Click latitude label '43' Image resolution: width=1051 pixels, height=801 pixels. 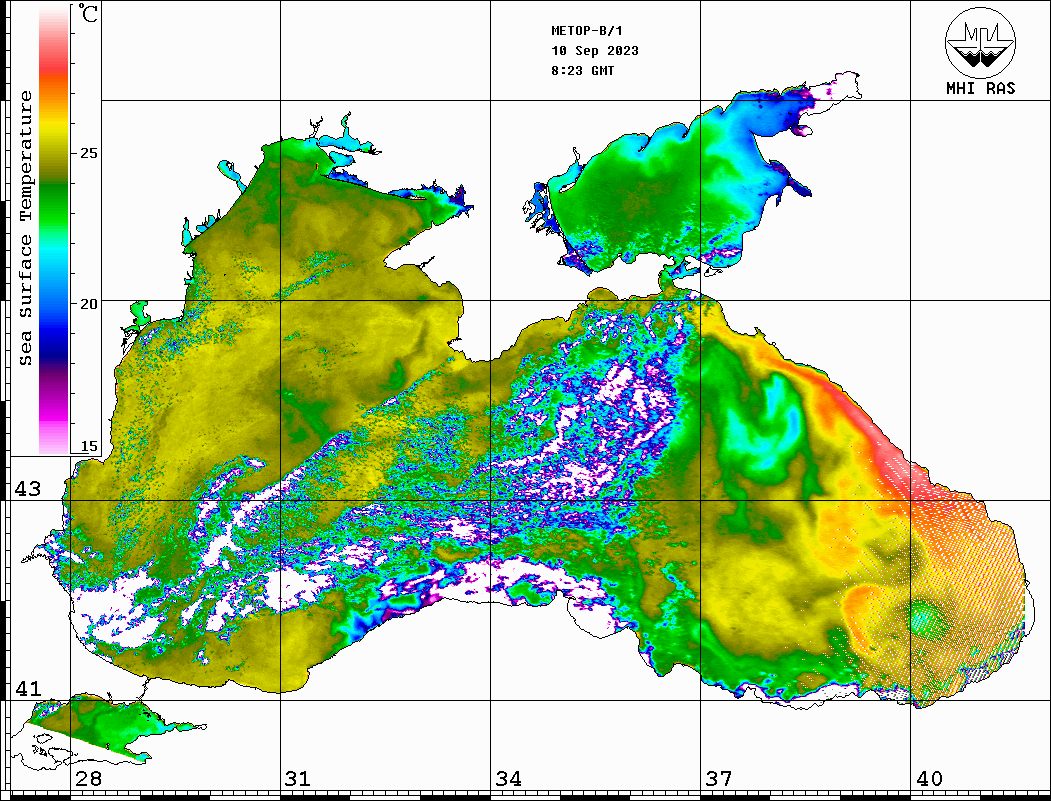click(x=28, y=489)
